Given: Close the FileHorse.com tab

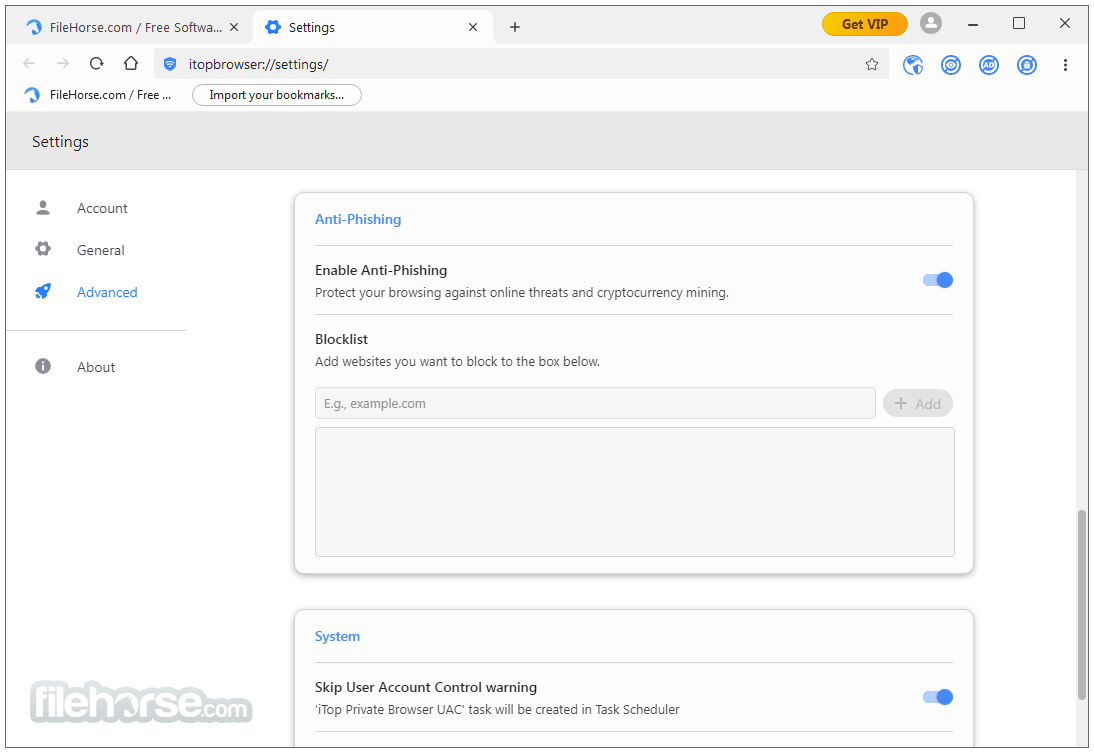Looking at the screenshot, I should pyautogui.click(x=234, y=27).
